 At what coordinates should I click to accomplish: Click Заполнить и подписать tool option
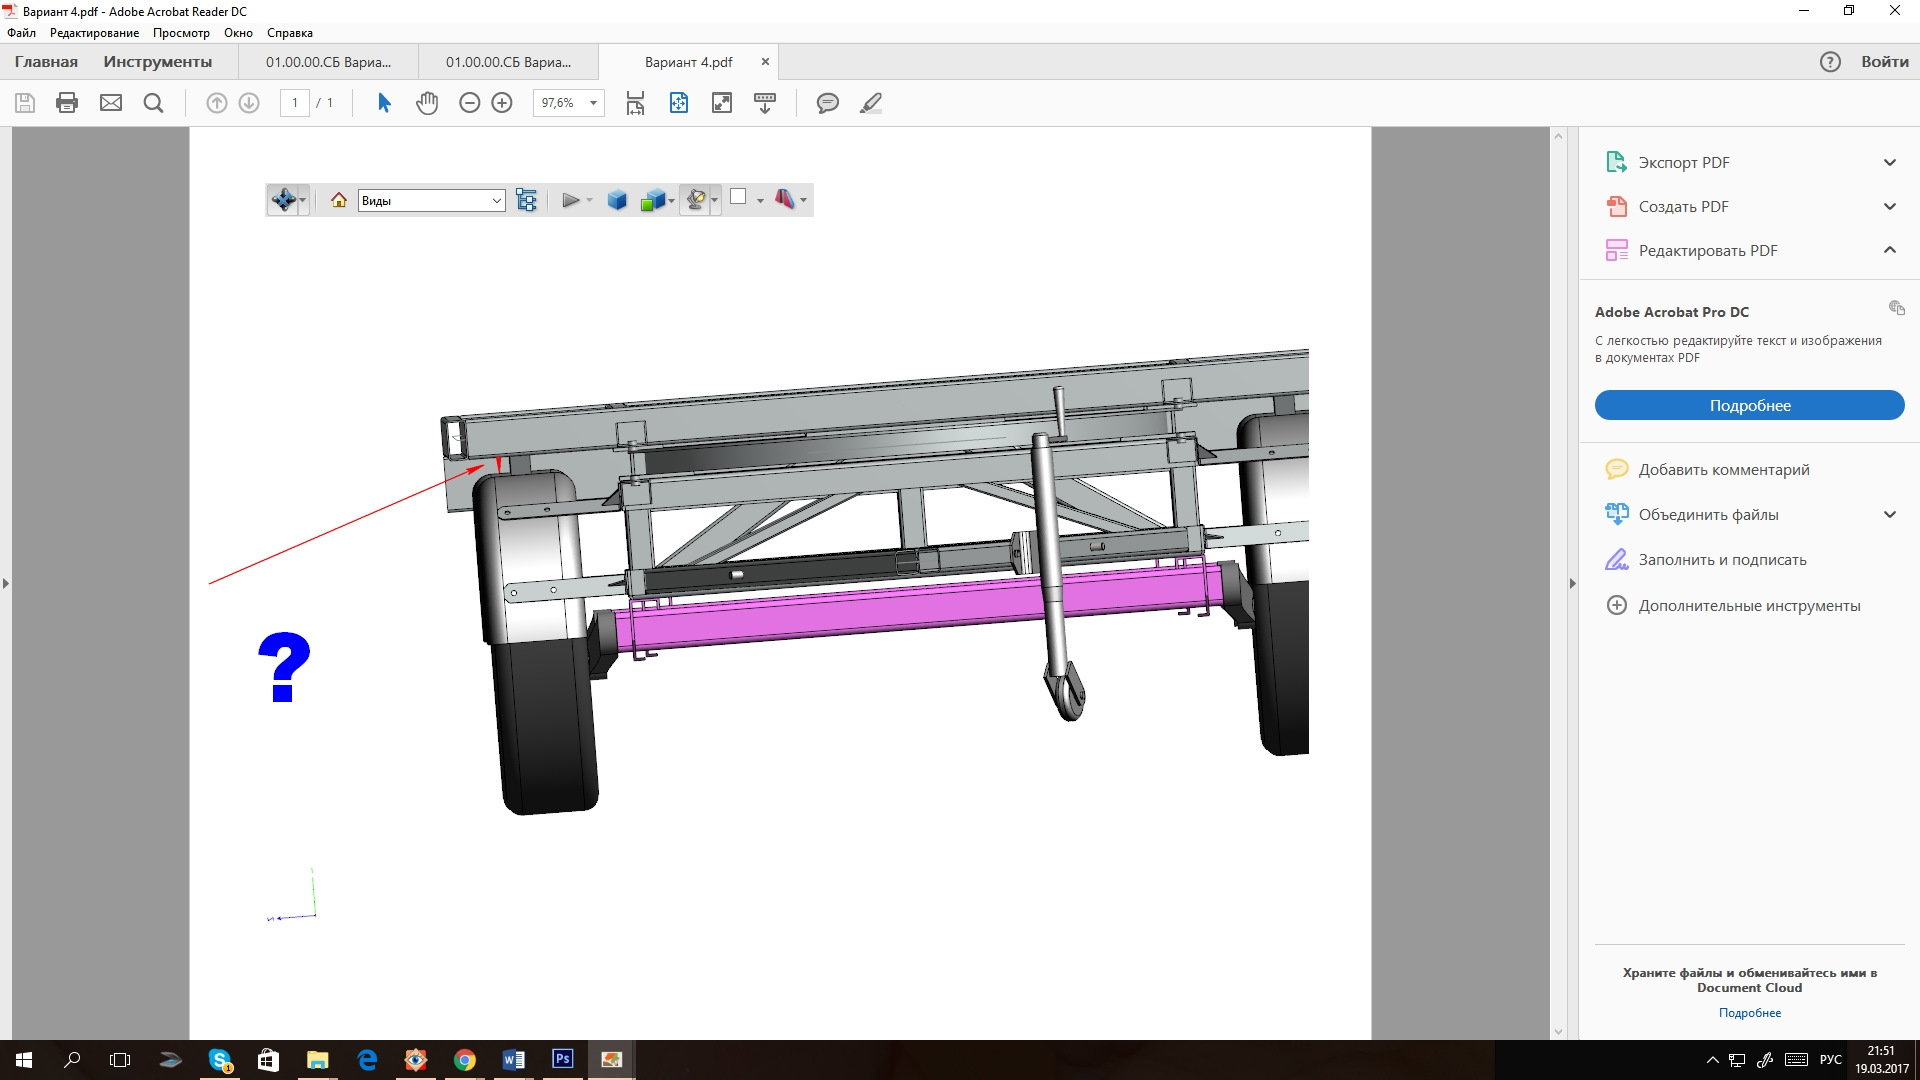pyautogui.click(x=1721, y=559)
